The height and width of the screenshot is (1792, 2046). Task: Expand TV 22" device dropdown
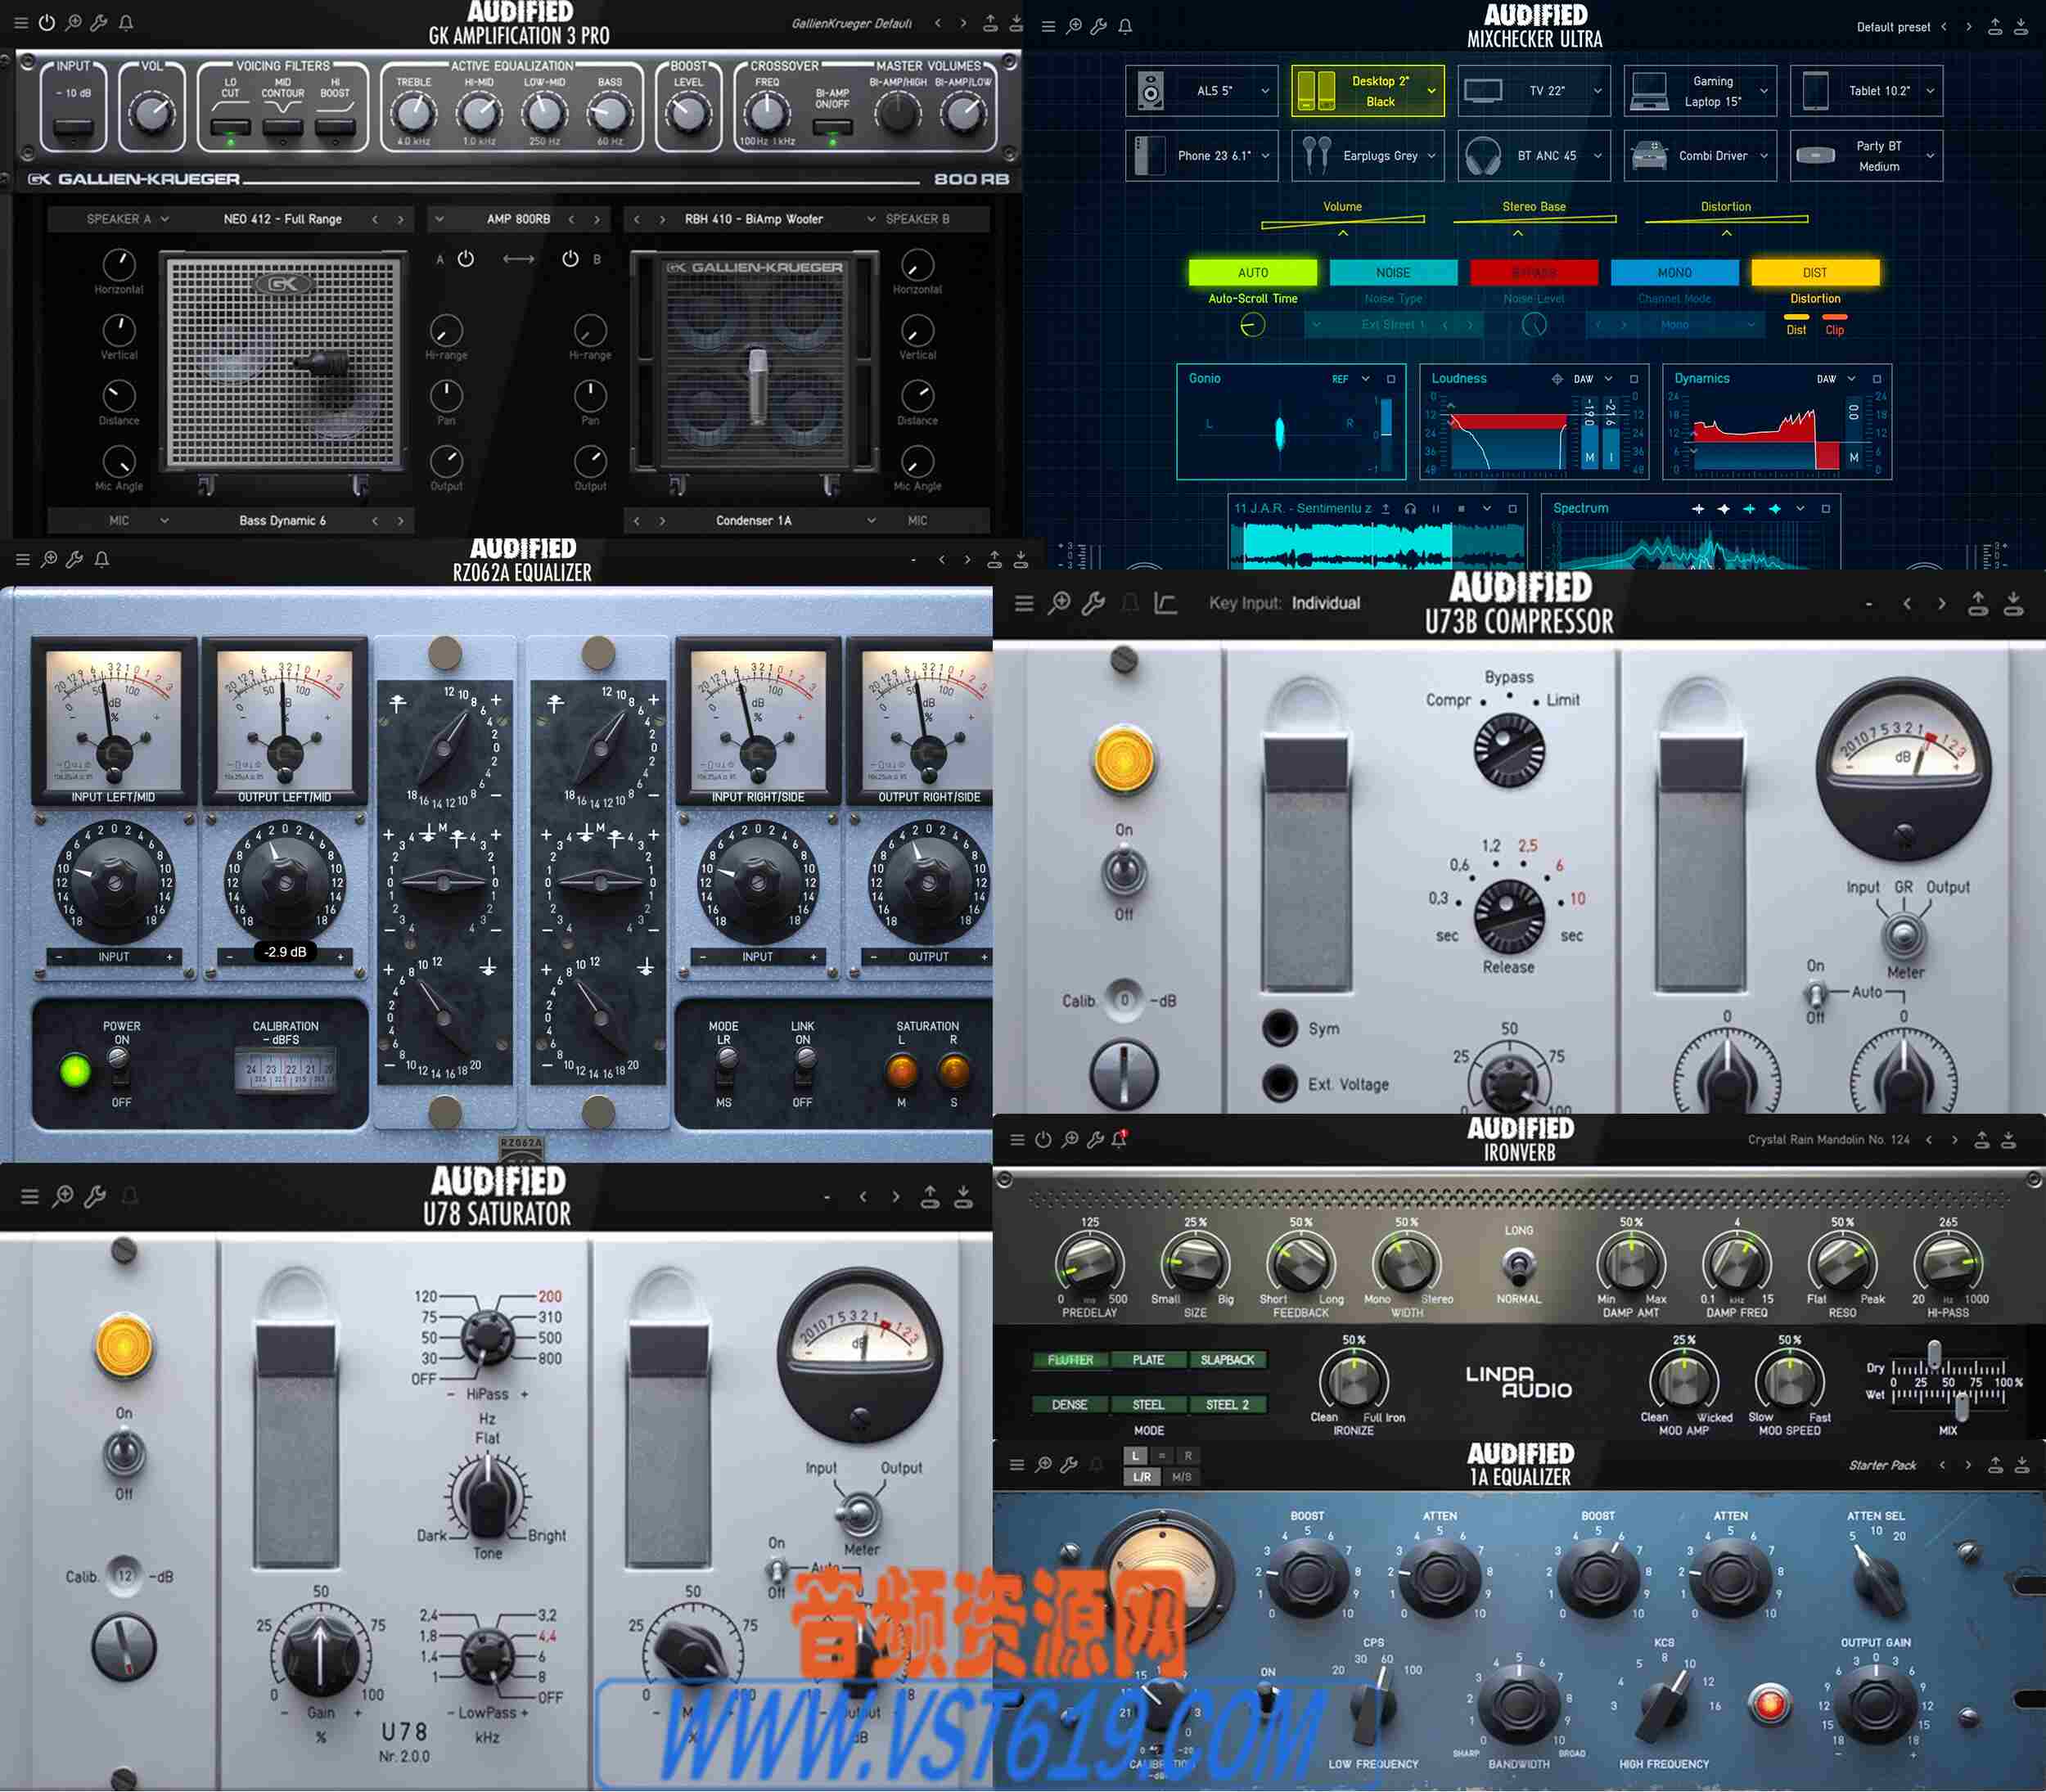(1597, 90)
